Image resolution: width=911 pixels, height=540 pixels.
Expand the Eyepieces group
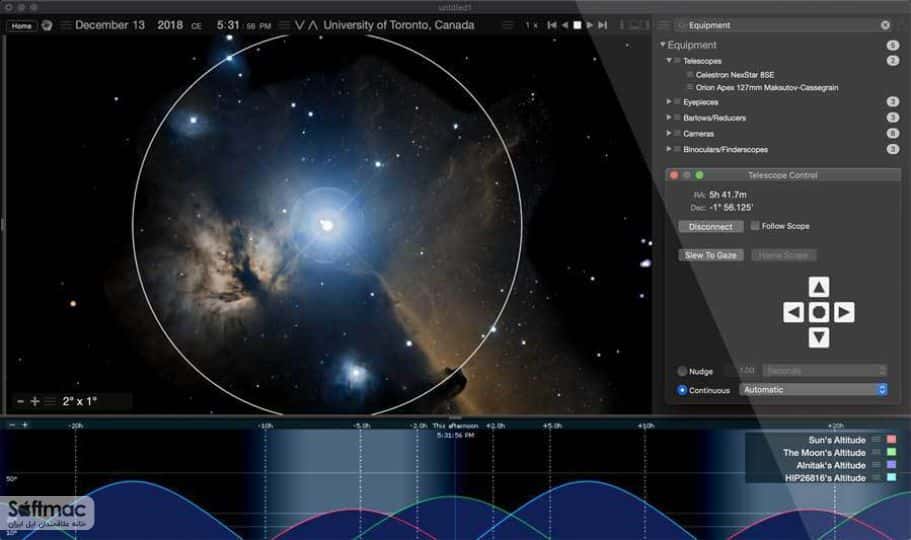click(669, 102)
